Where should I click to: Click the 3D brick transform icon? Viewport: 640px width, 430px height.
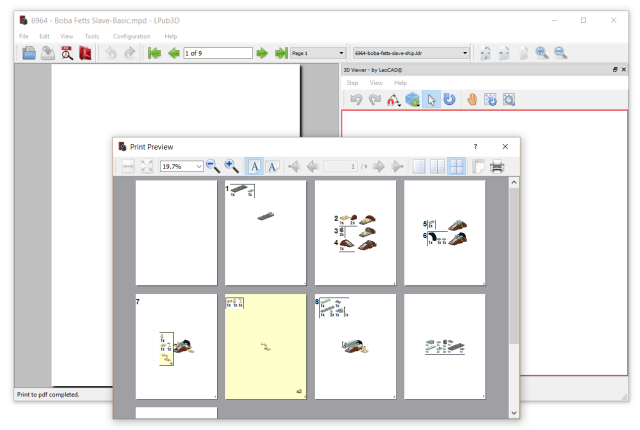tap(413, 100)
